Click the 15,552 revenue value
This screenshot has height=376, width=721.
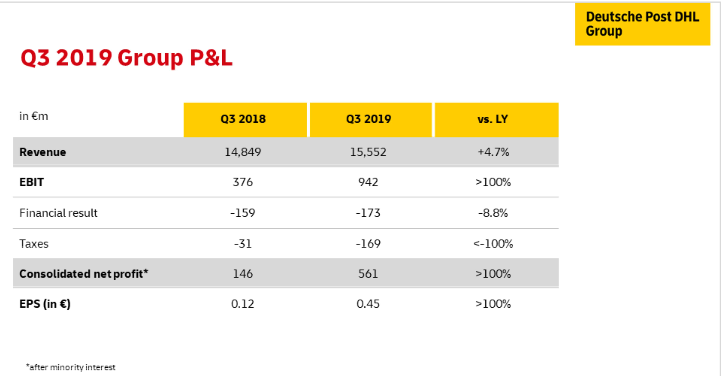tap(368, 152)
